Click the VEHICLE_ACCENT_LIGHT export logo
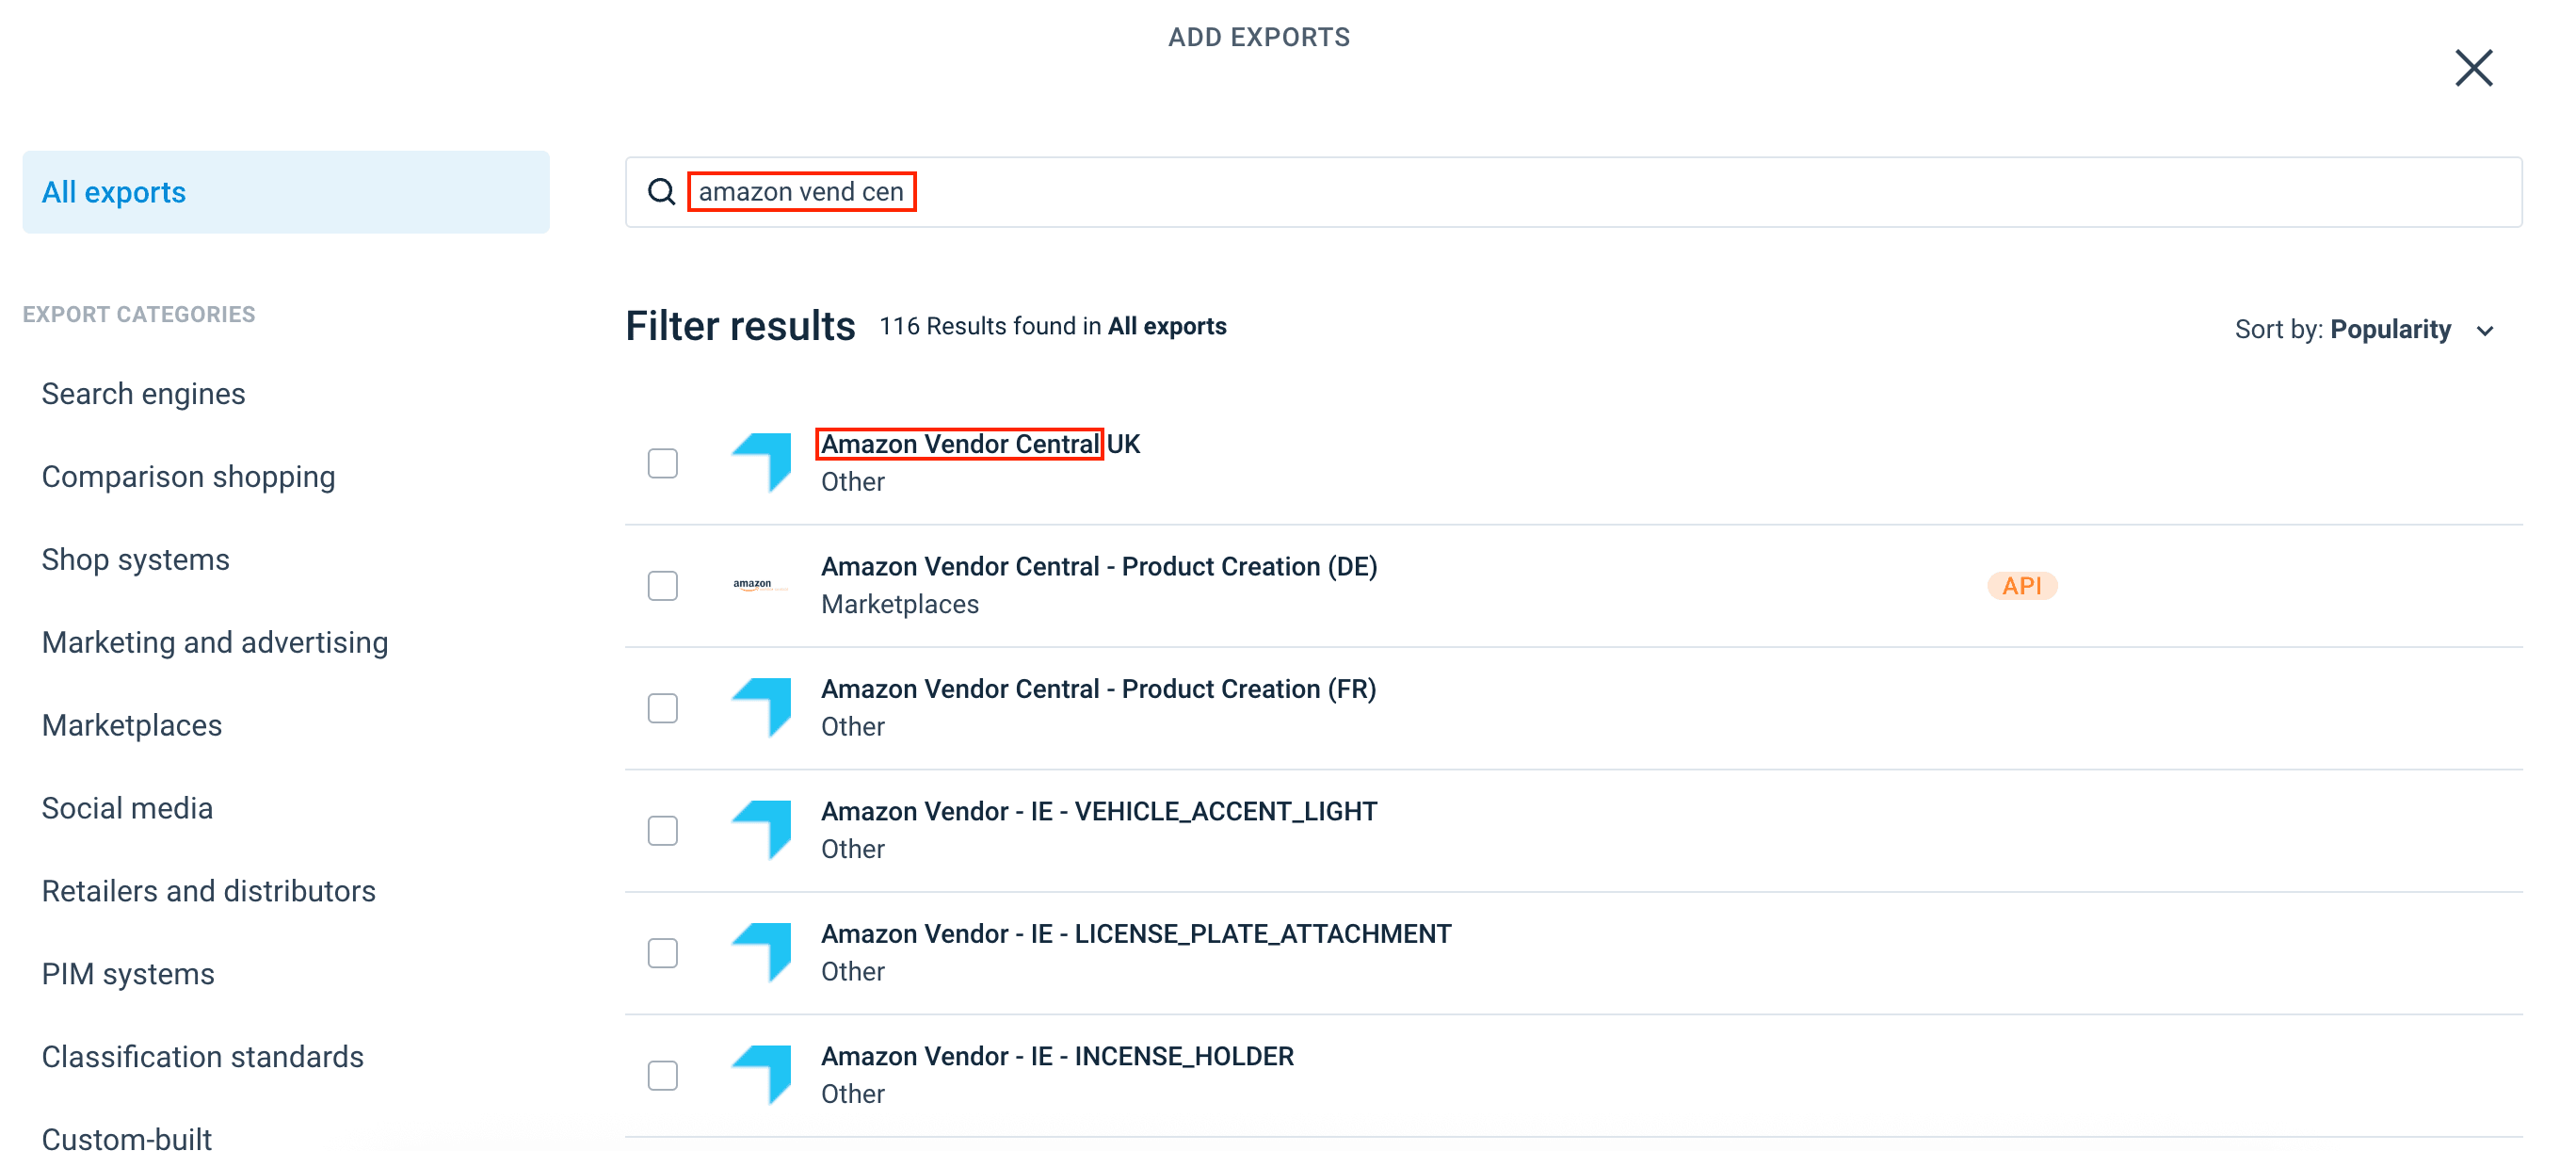Viewport: 2576px width, 1151px height. point(763,829)
